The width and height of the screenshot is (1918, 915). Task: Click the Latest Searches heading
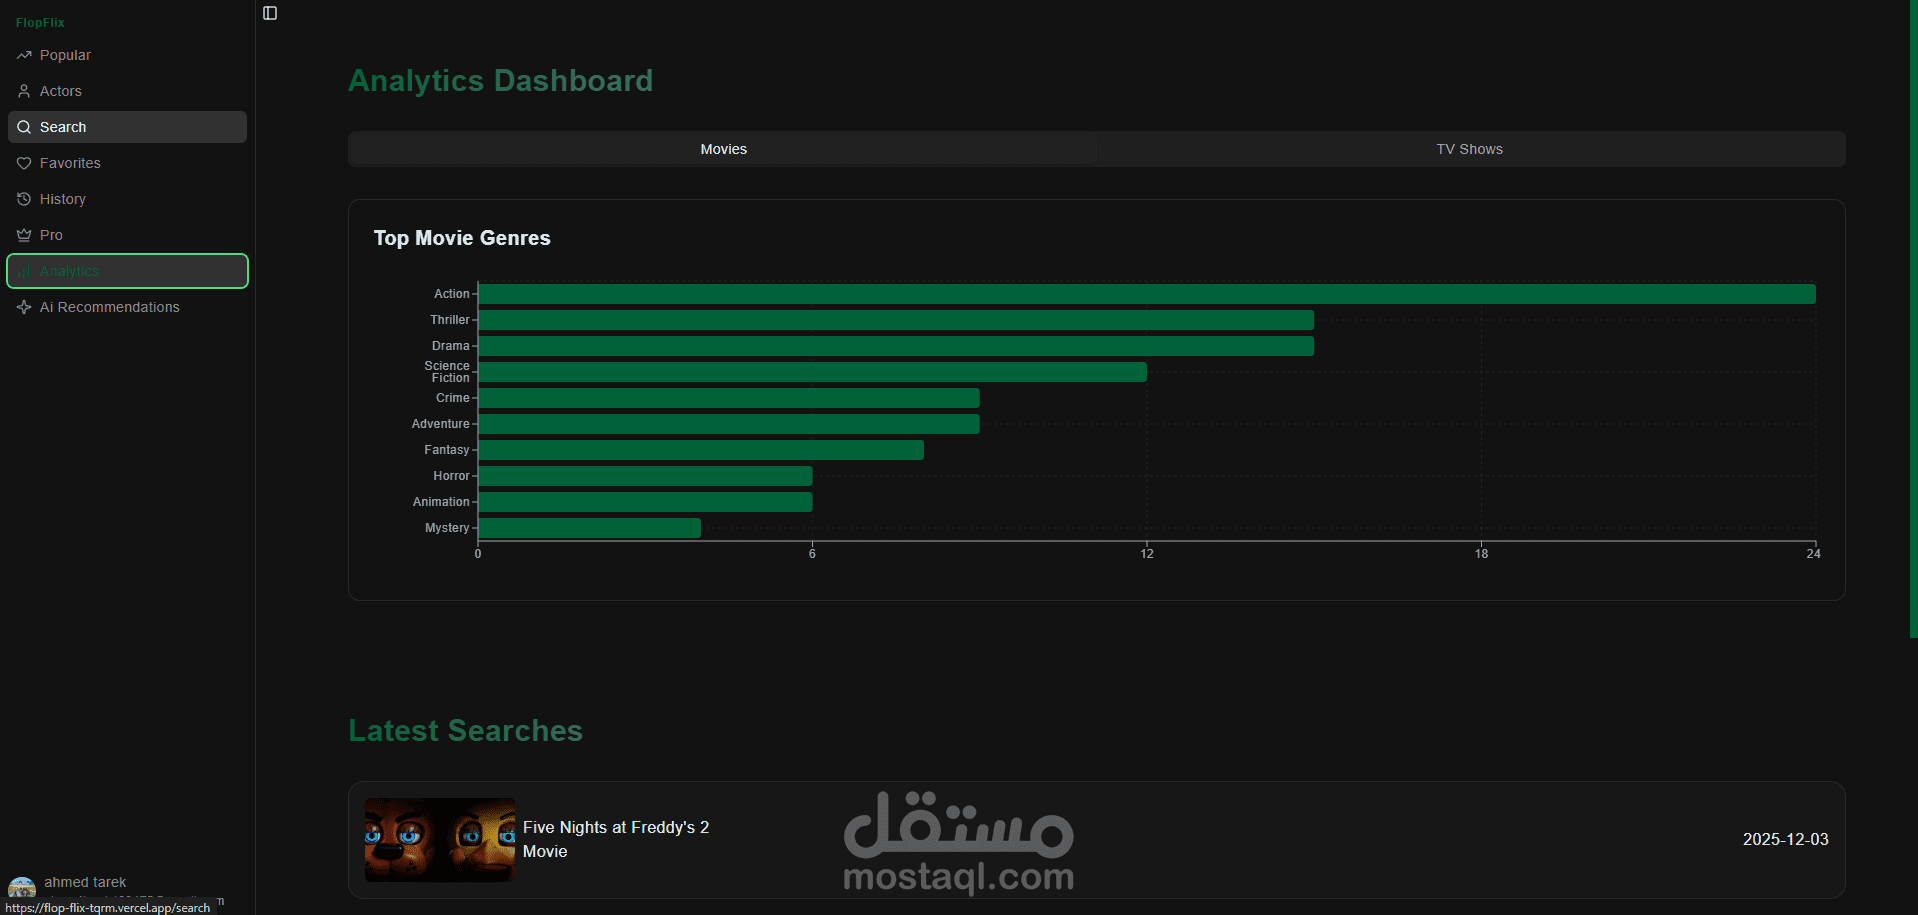point(465,730)
